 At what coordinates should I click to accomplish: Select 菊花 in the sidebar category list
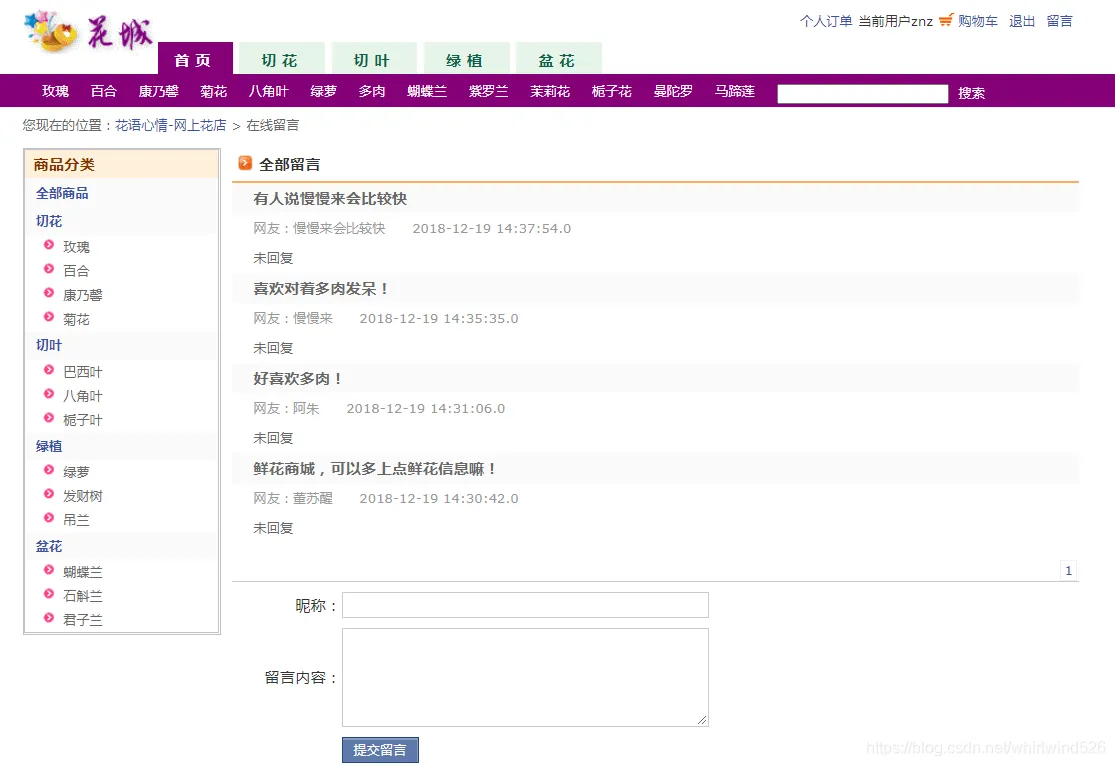76,319
